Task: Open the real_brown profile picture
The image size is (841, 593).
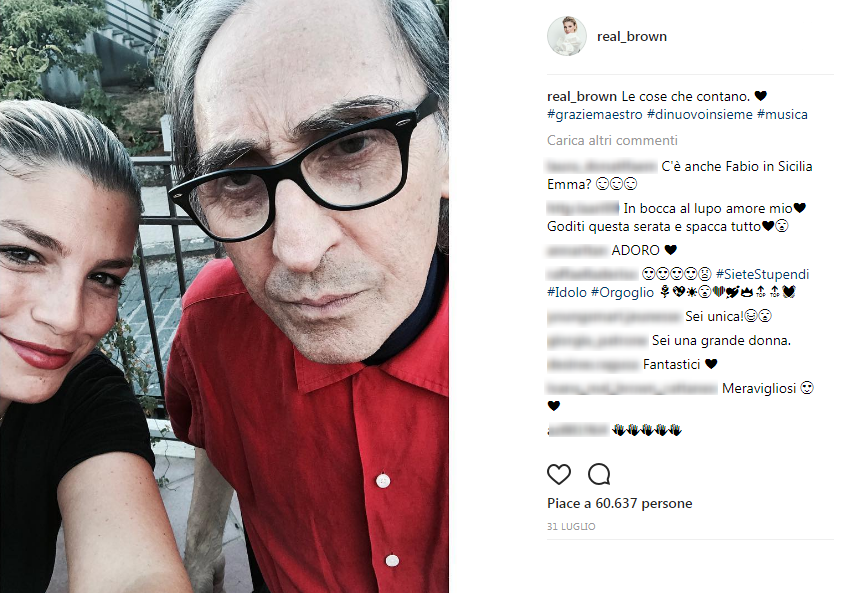Action: [566, 36]
